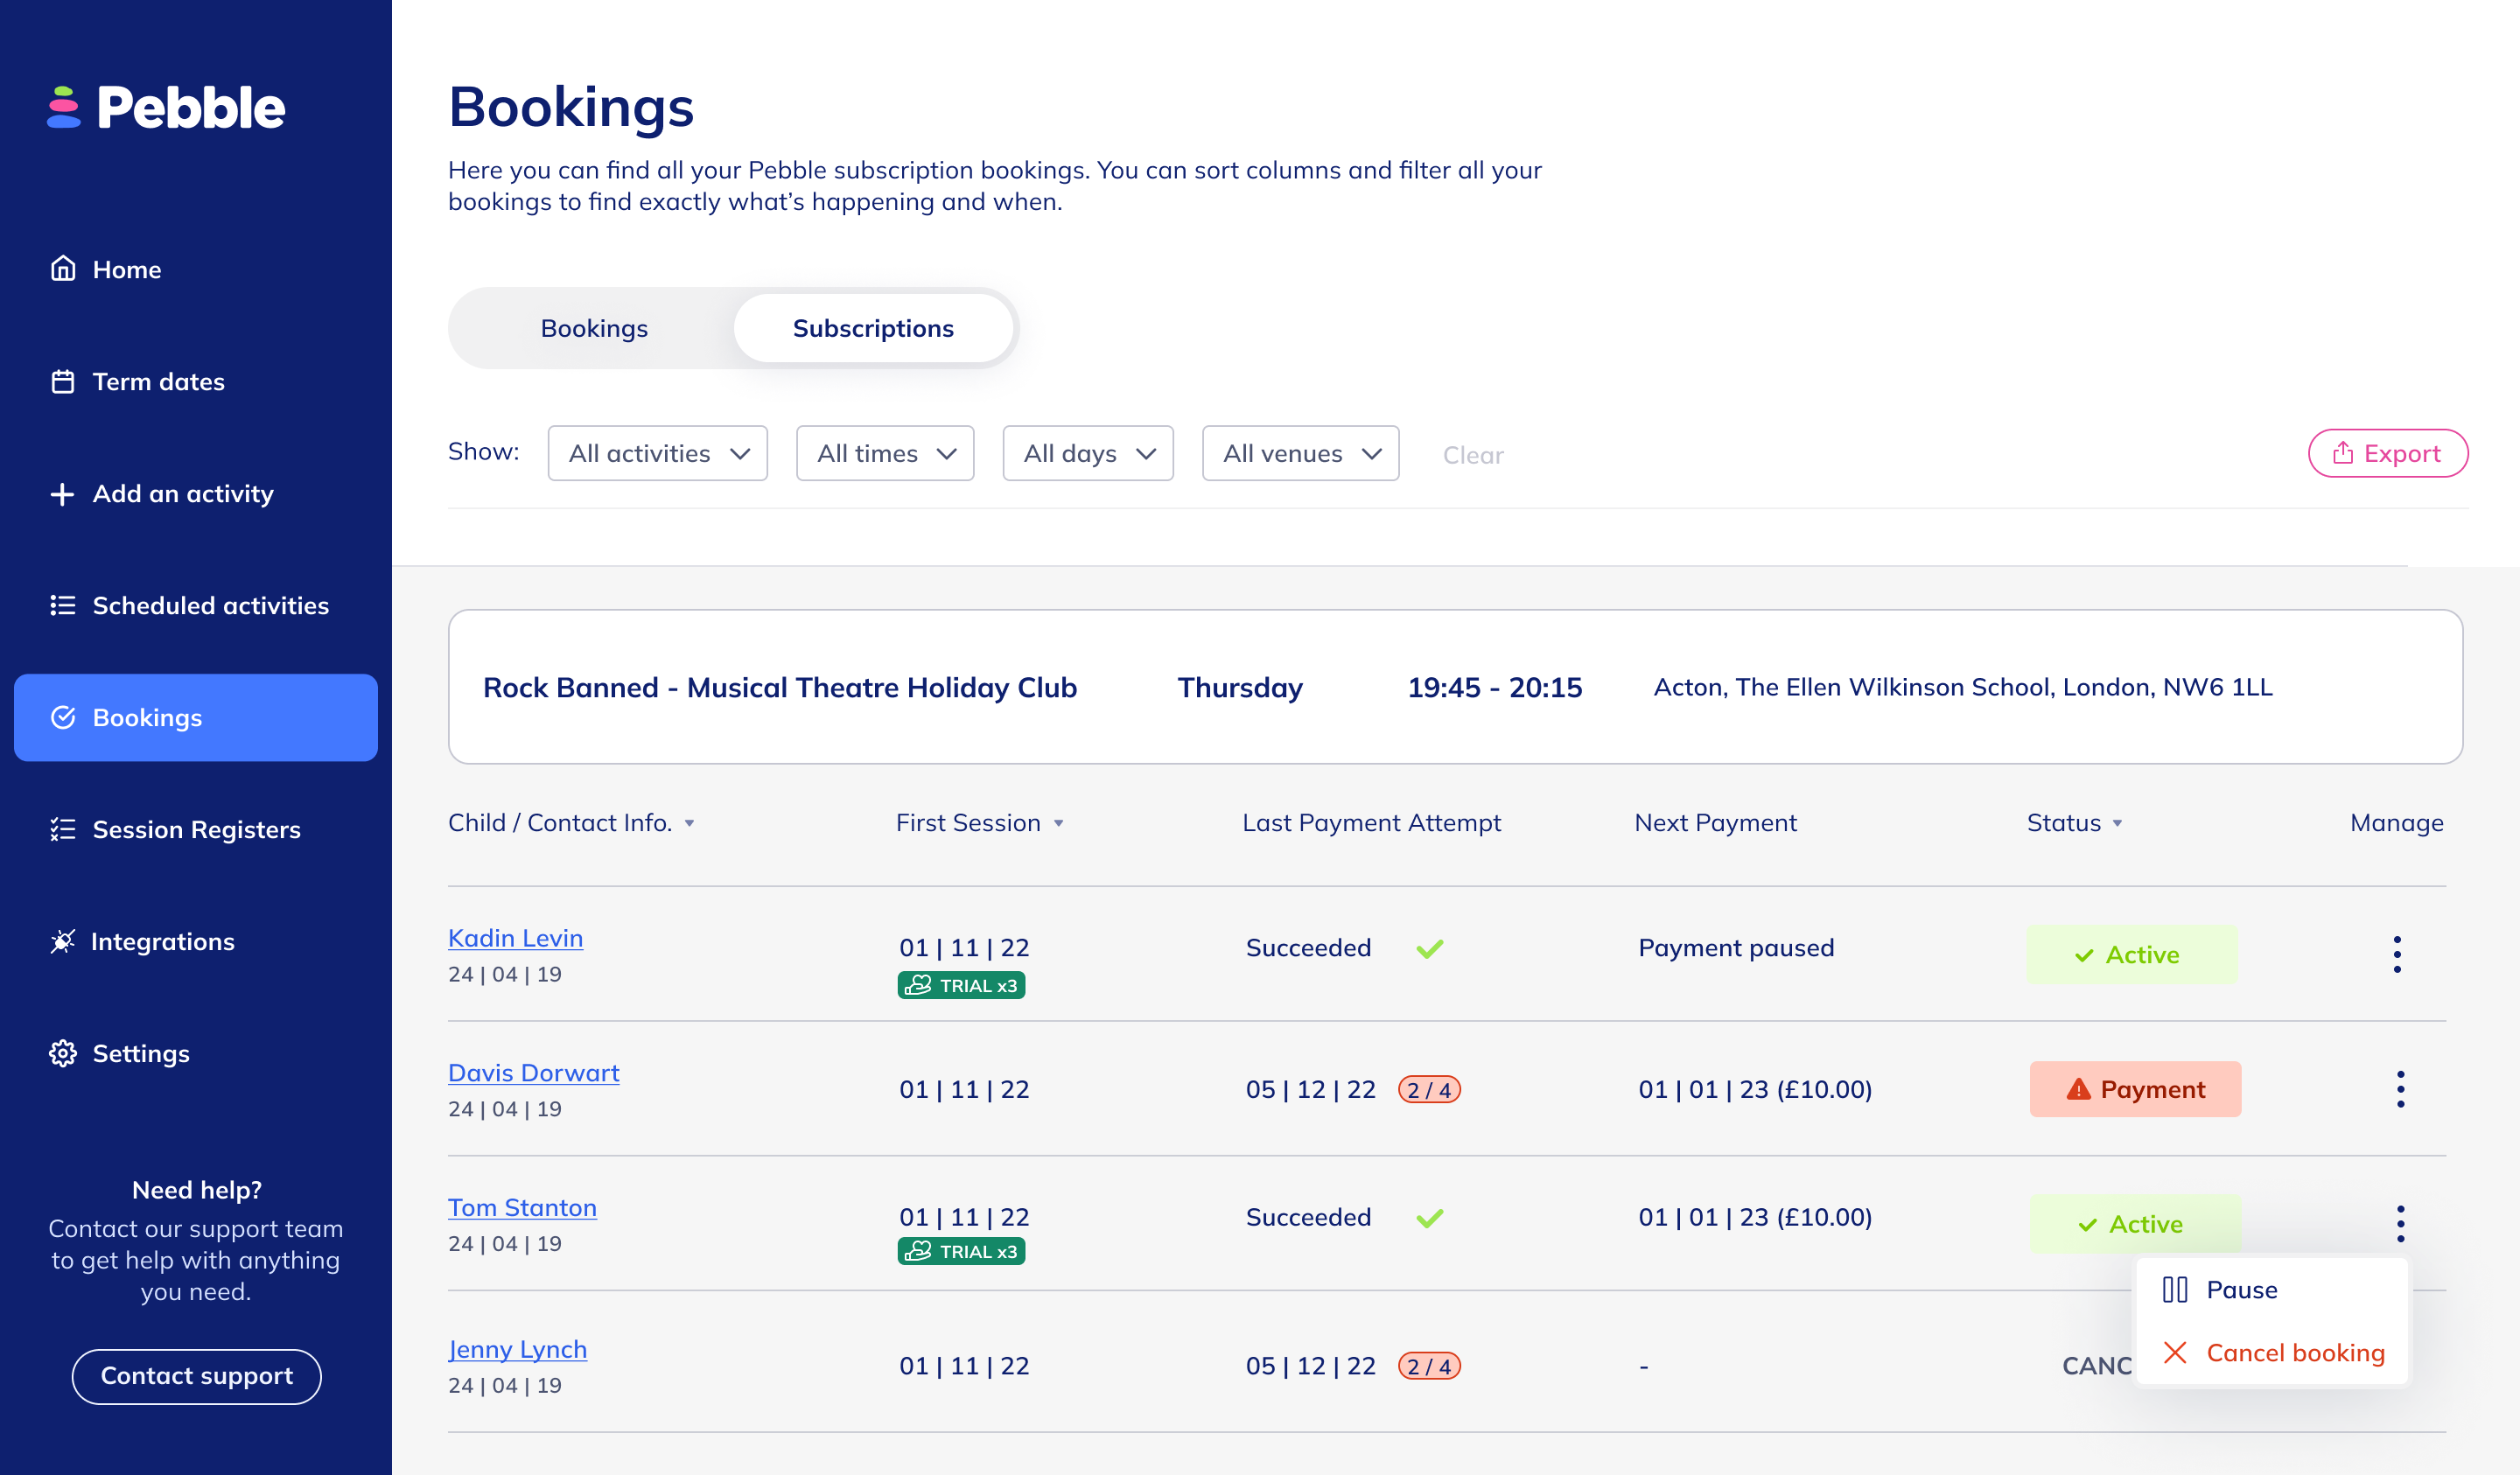The image size is (2520, 1475).
Task: Select Cancel booking in the popup menu
Action: [2294, 1353]
